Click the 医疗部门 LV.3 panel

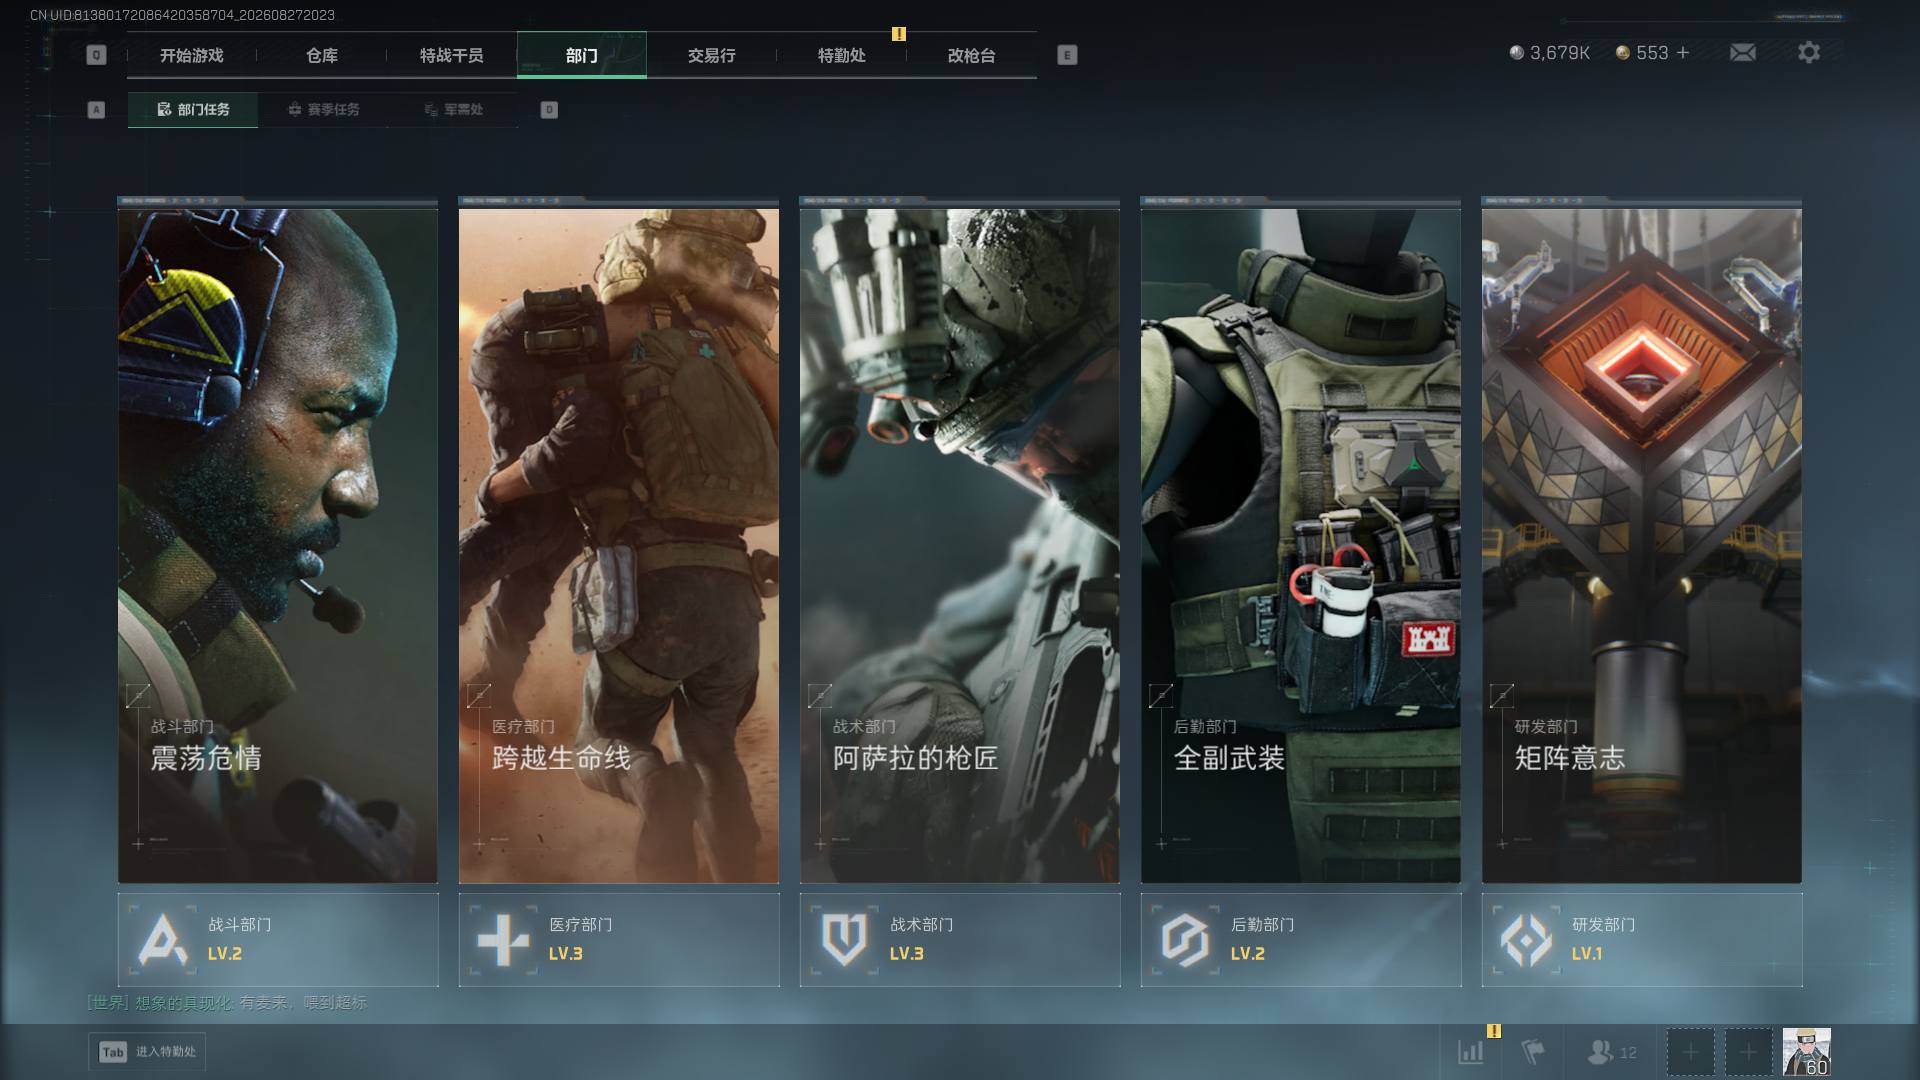click(619, 940)
